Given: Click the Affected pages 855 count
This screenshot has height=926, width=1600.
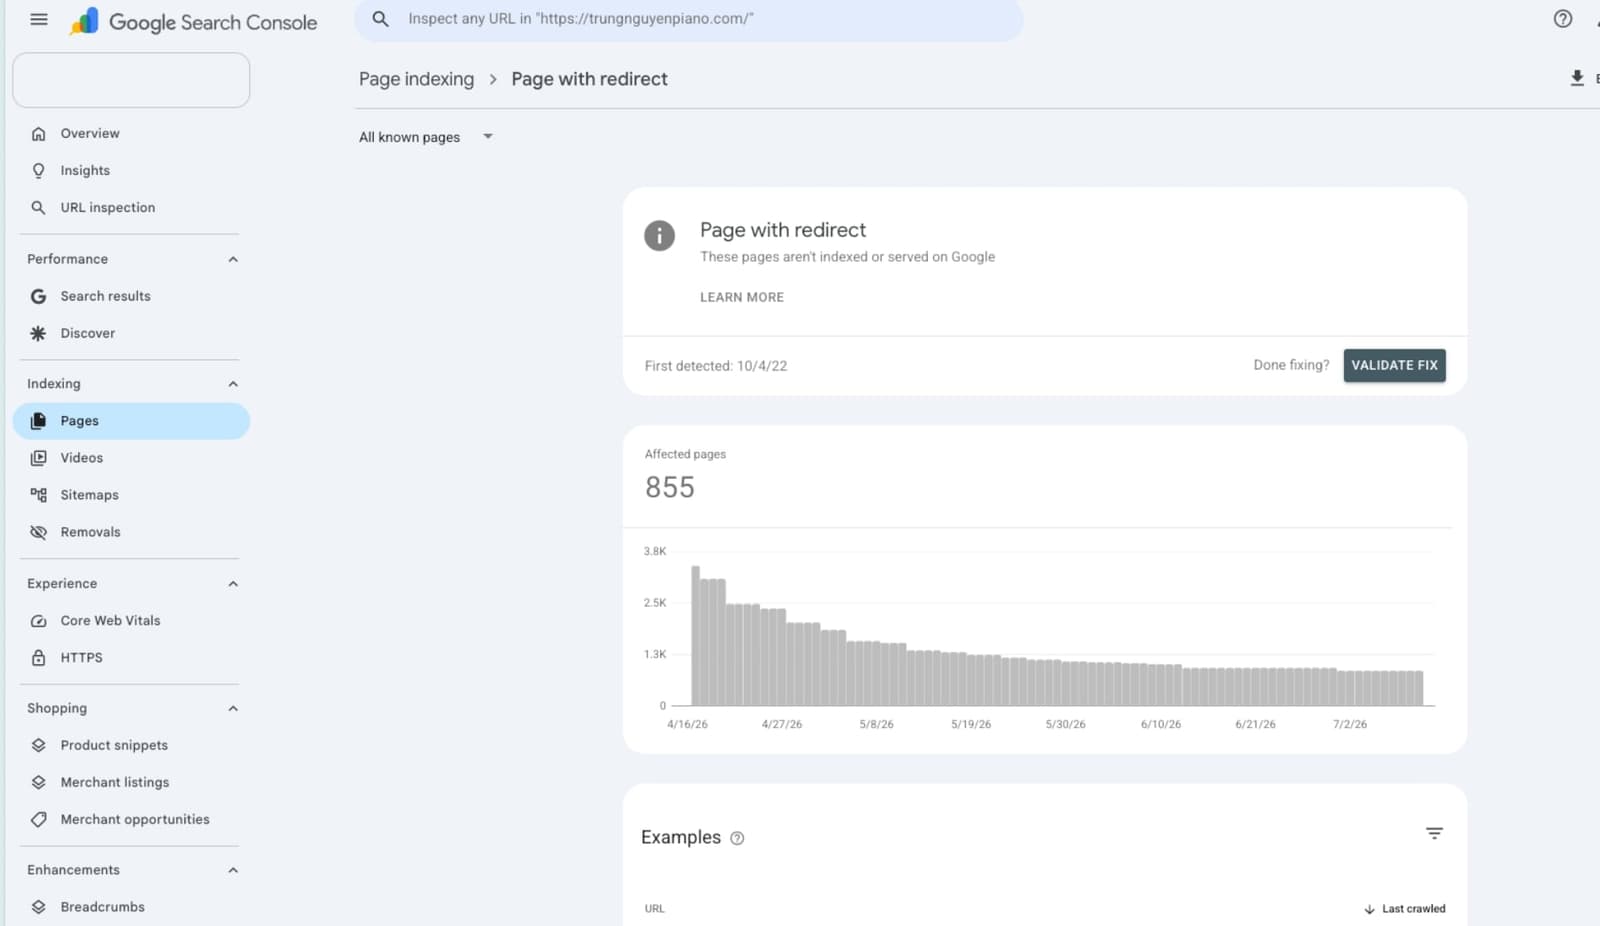Looking at the screenshot, I should pos(670,487).
